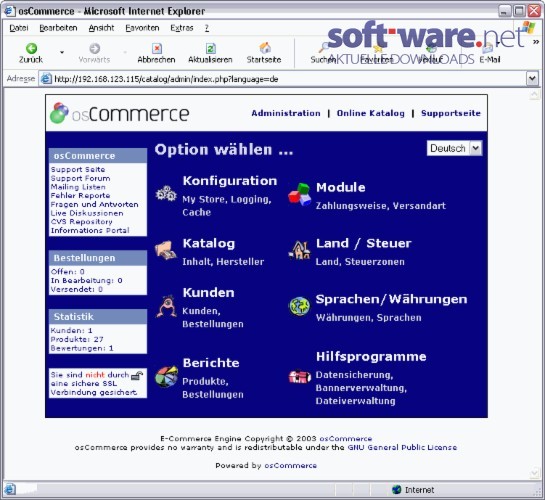The height and width of the screenshot is (500, 545).
Task: Click the SSL padlock icon in sidebar
Action: point(137,375)
